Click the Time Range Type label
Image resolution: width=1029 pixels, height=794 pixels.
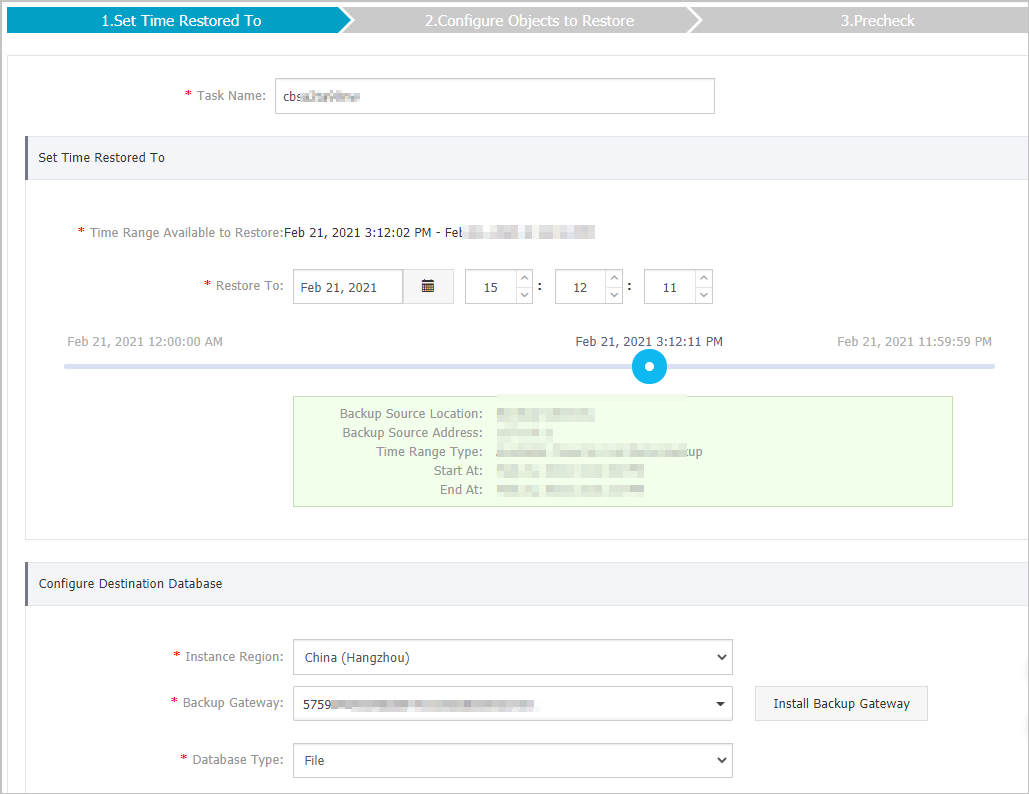click(429, 451)
